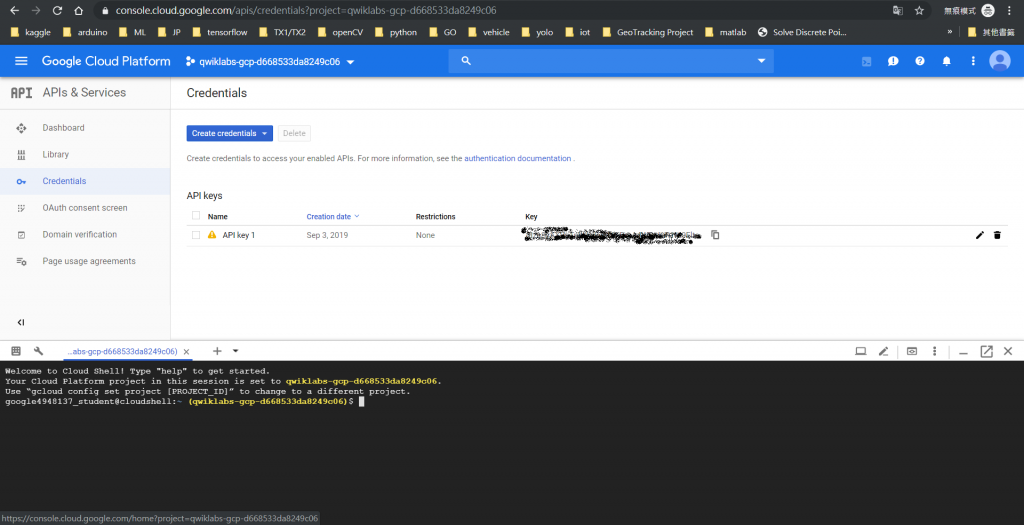Image resolution: width=1024 pixels, height=525 pixels.
Task: Follow the authentication documentation link
Action: (x=517, y=158)
